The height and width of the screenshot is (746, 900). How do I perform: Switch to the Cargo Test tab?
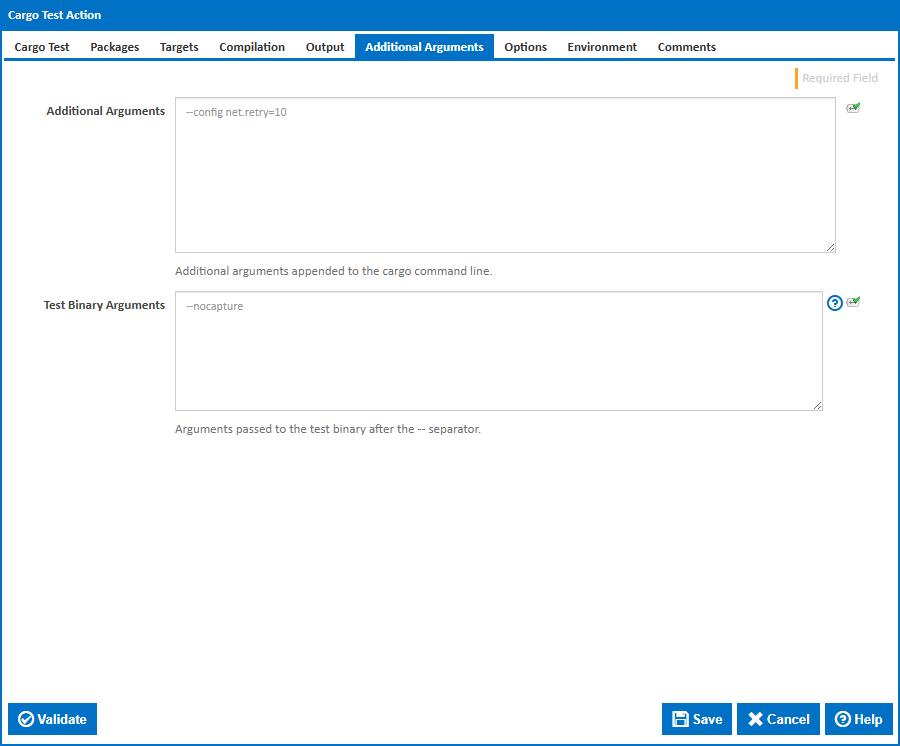point(41,46)
